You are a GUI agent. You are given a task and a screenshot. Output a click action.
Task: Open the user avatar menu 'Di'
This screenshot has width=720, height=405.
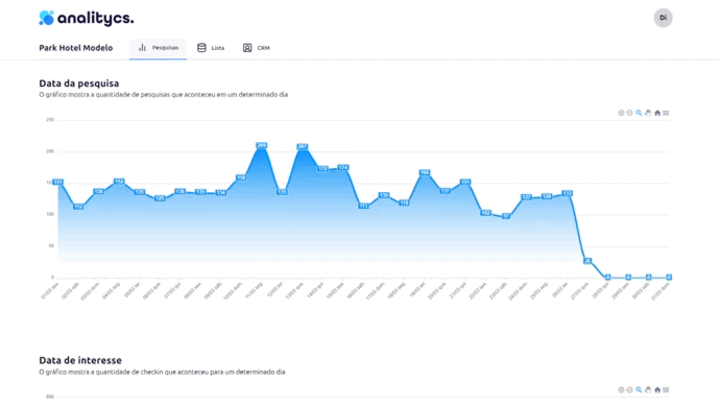point(662,18)
